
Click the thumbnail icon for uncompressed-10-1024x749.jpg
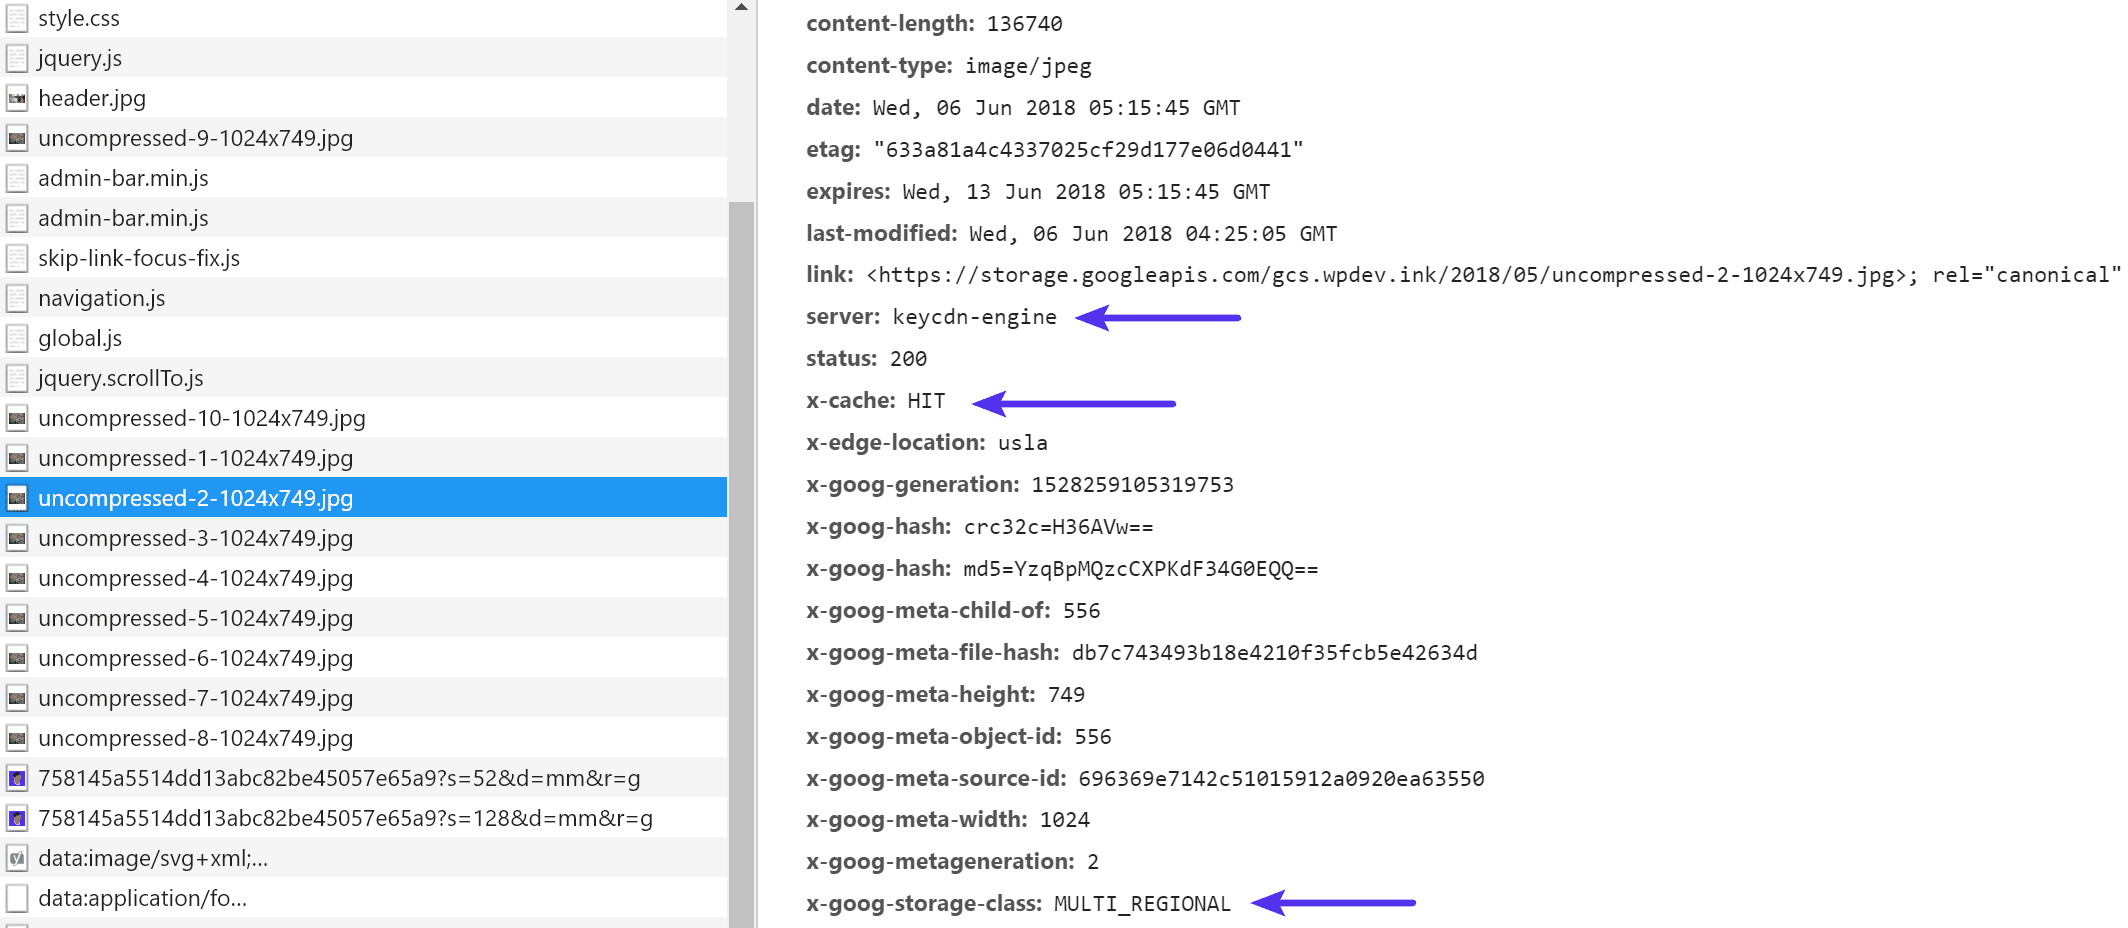[x=17, y=418]
